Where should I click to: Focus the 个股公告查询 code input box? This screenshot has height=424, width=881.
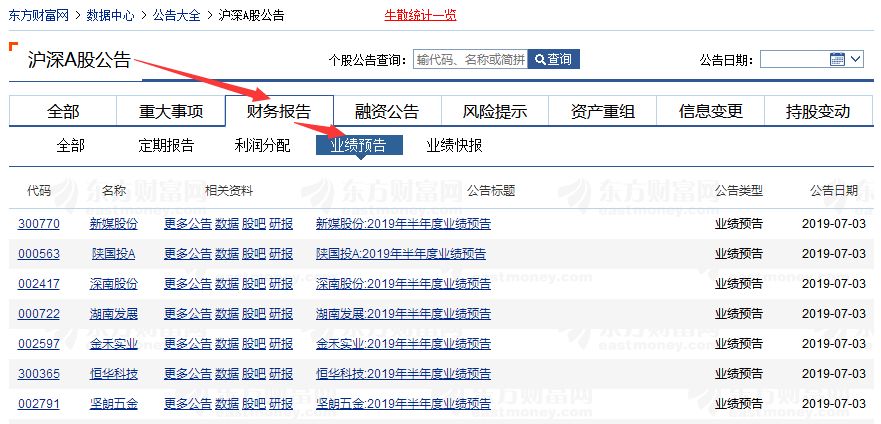[470, 60]
